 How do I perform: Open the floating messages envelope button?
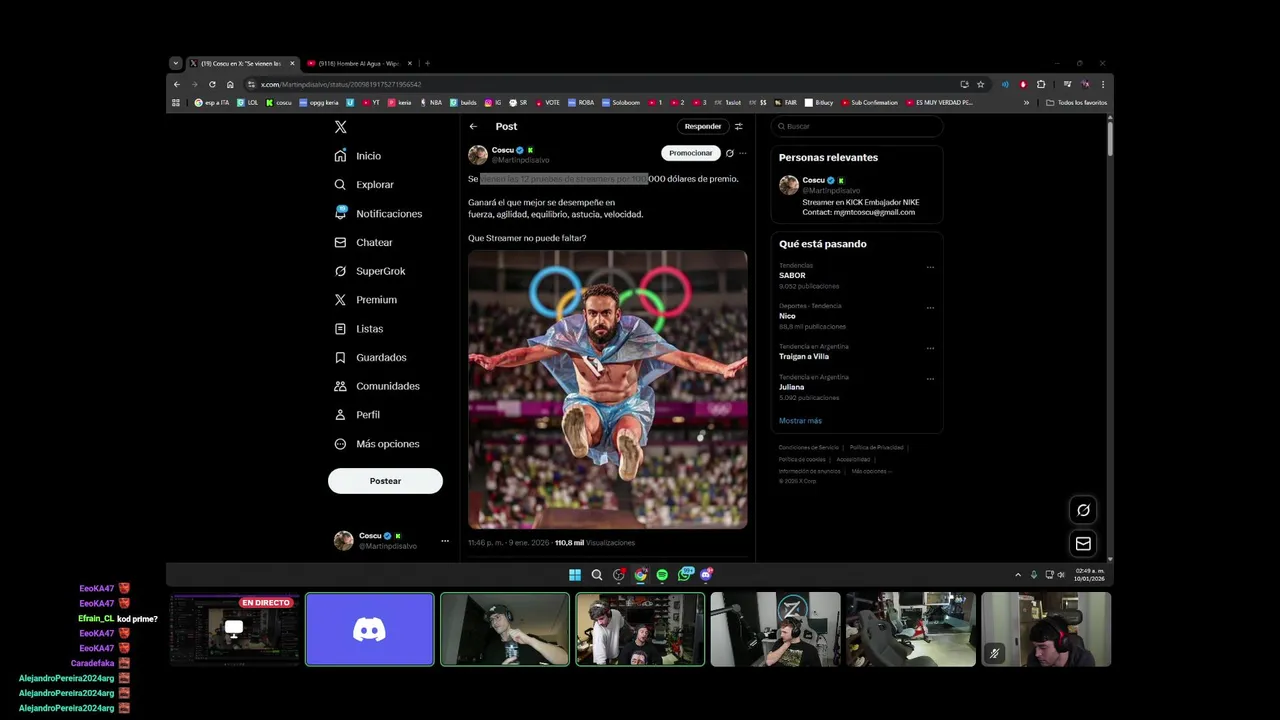coord(1083,544)
